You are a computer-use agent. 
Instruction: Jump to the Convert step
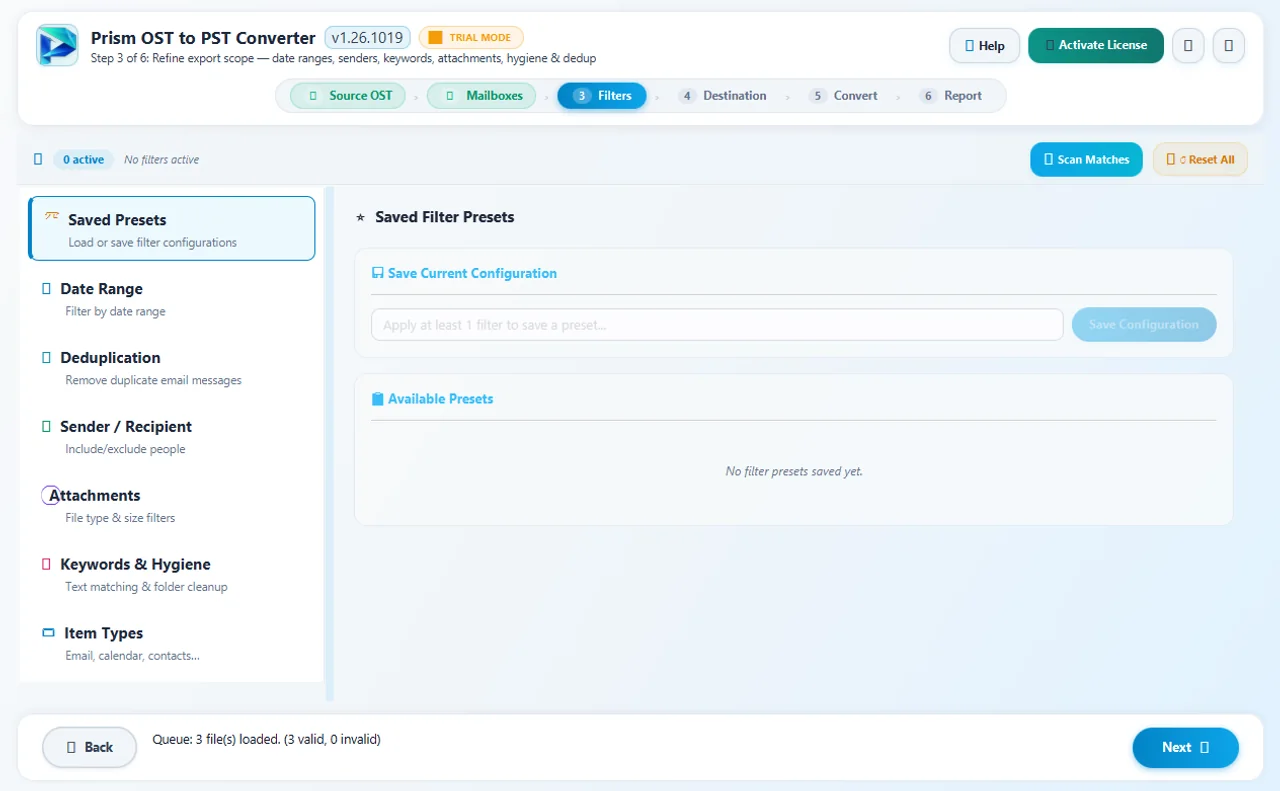[x=843, y=96]
